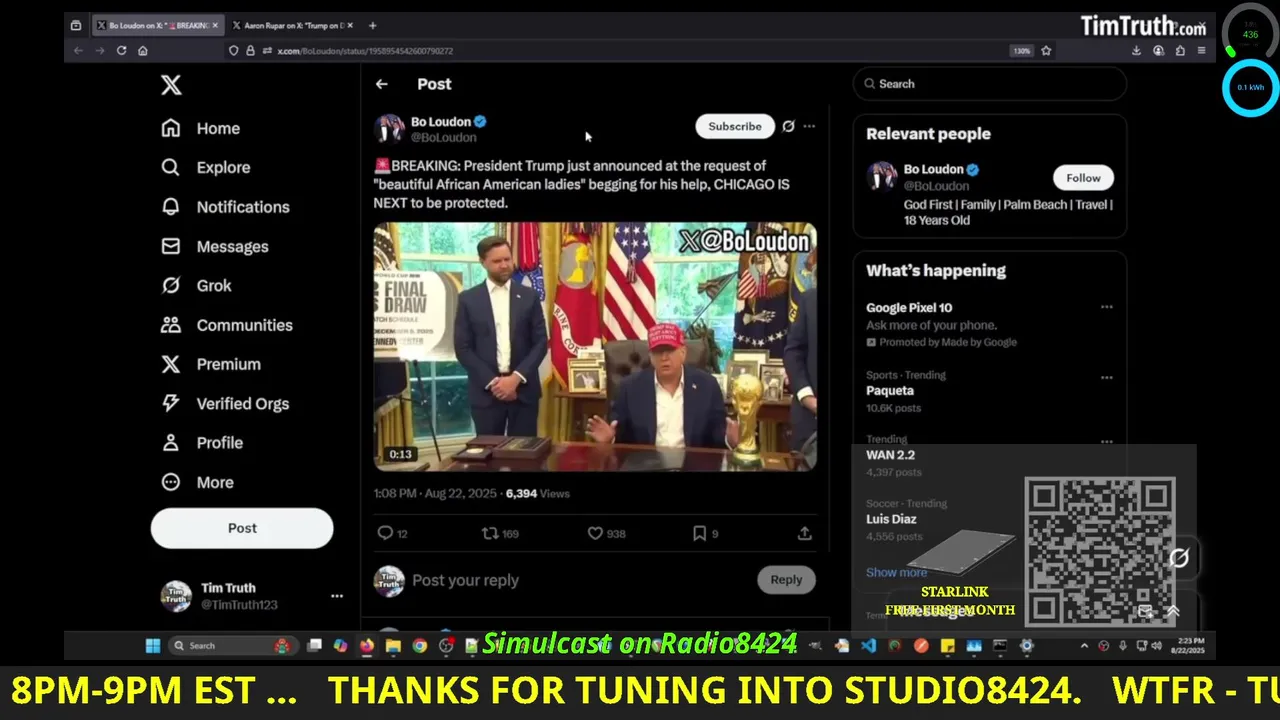
Task: Focus the X Search box
Action: point(990,84)
